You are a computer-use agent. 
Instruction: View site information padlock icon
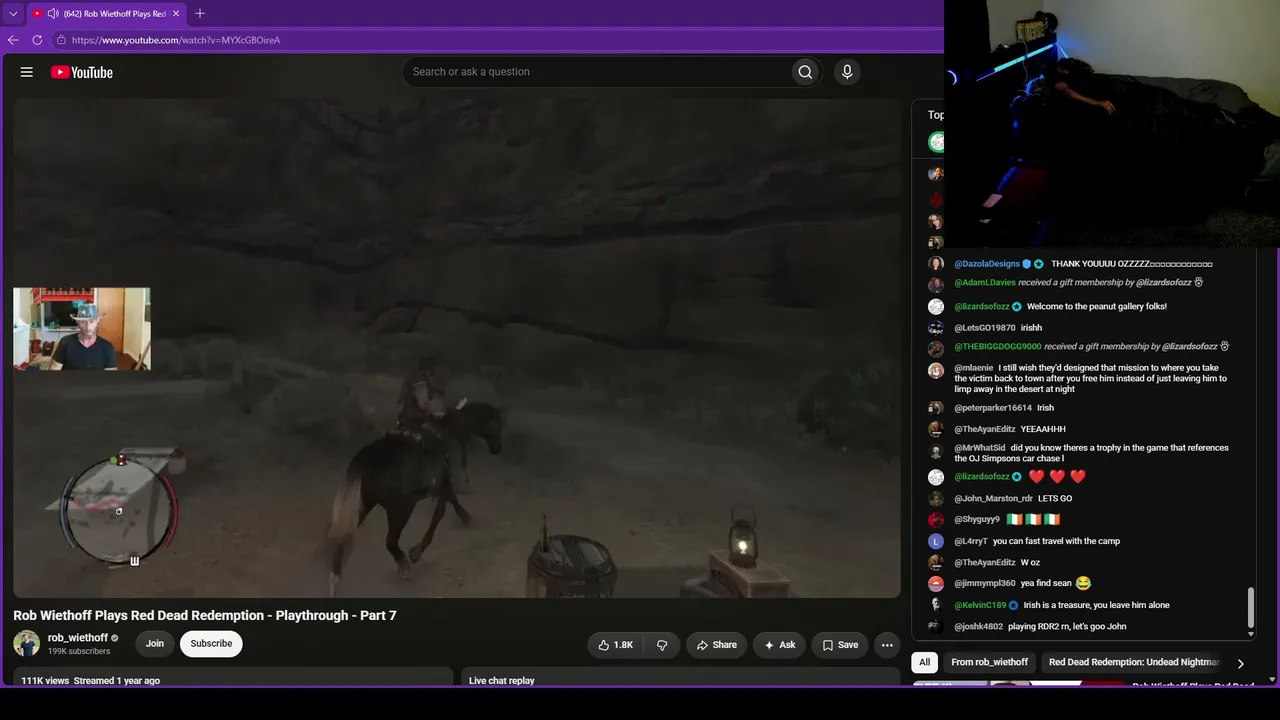[x=61, y=40]
